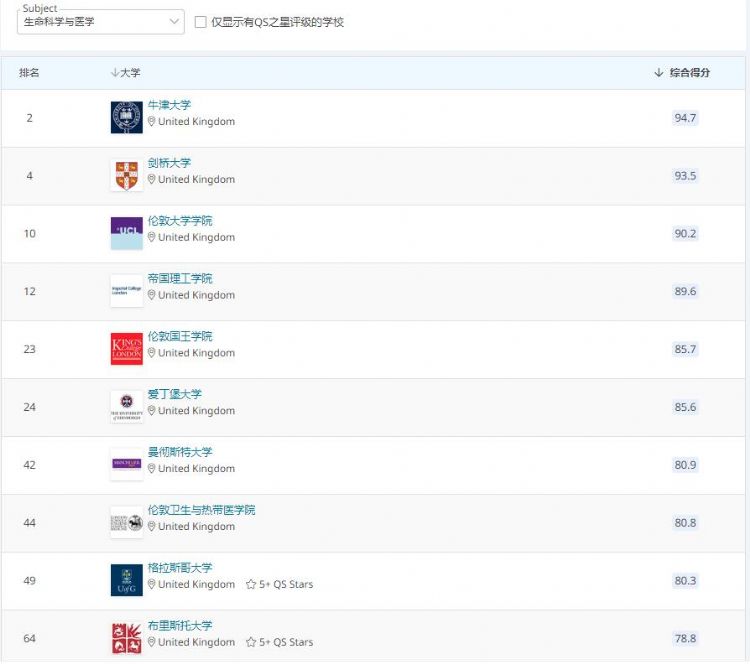Select 5+ QS Stars label for 布里斯托大学

(286, 642)
